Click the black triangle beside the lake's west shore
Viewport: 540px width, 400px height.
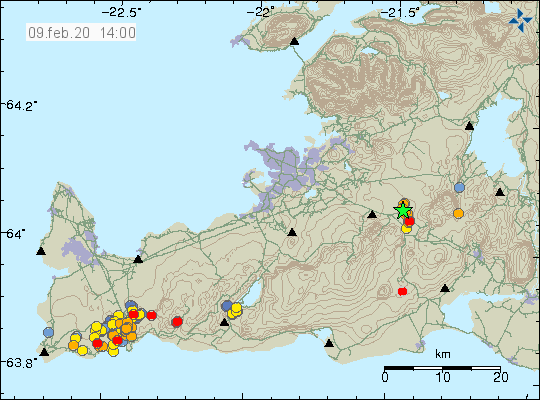(469, 126)
